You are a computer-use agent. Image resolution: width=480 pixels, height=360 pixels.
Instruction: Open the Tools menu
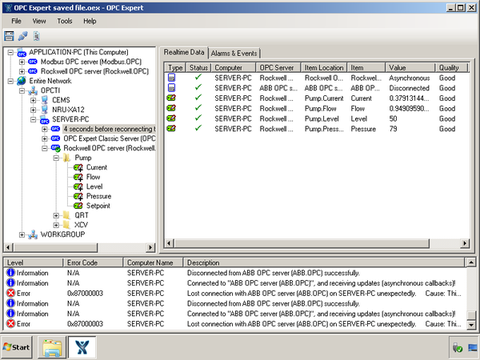[65, 21]
